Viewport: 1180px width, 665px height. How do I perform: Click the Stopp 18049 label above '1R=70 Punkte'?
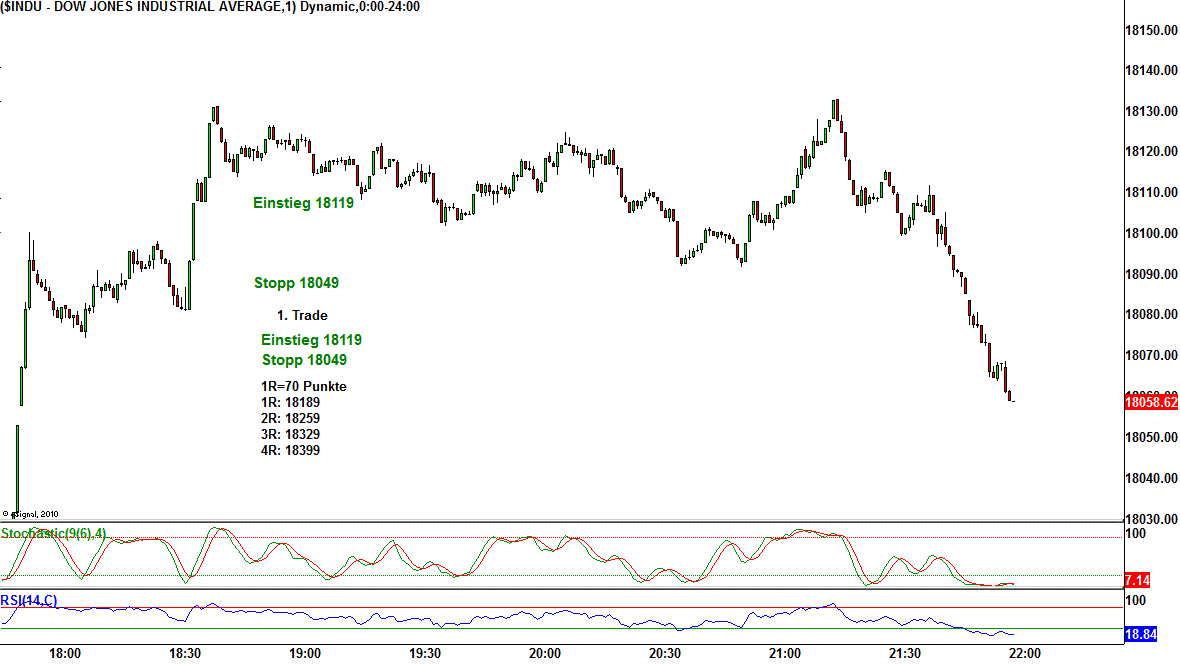coord(304,360)
